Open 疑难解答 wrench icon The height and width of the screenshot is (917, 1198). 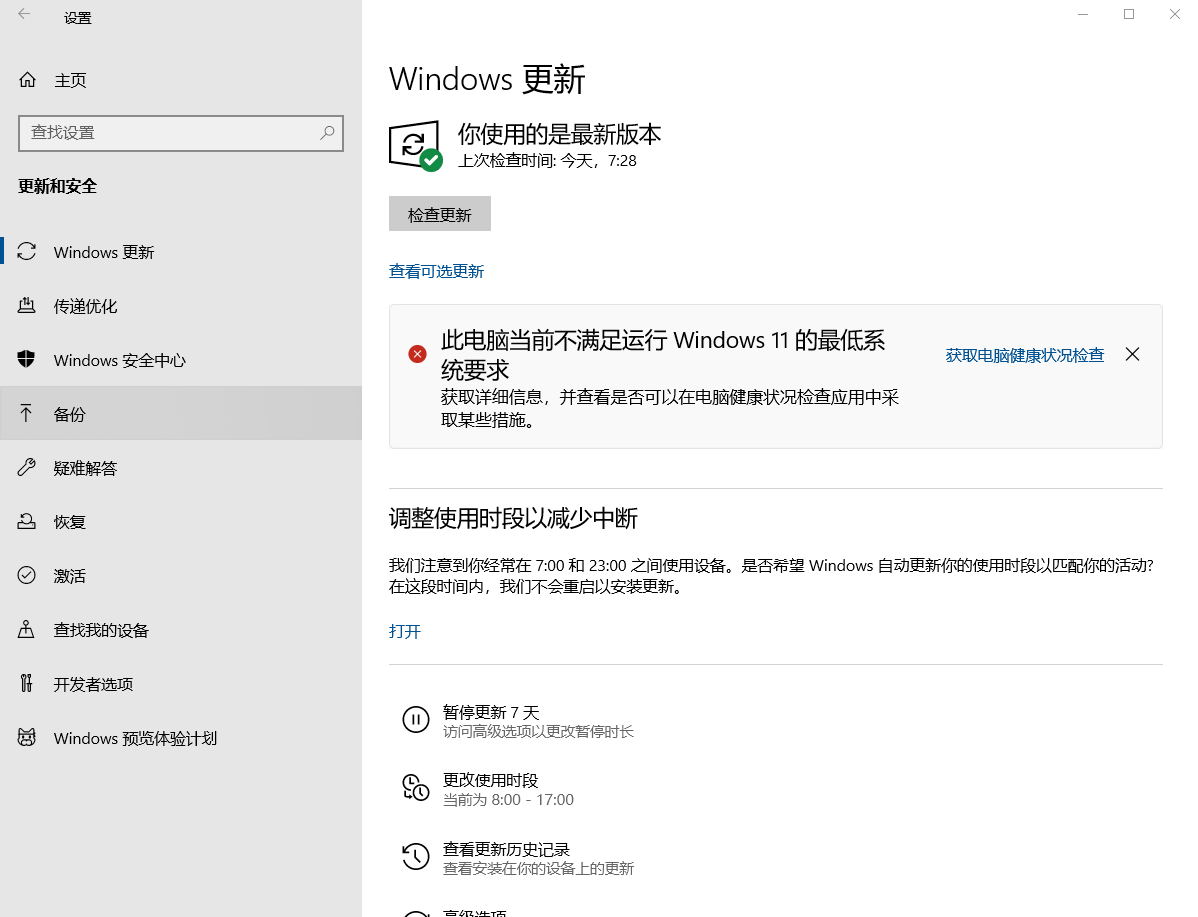pos(27,468)
